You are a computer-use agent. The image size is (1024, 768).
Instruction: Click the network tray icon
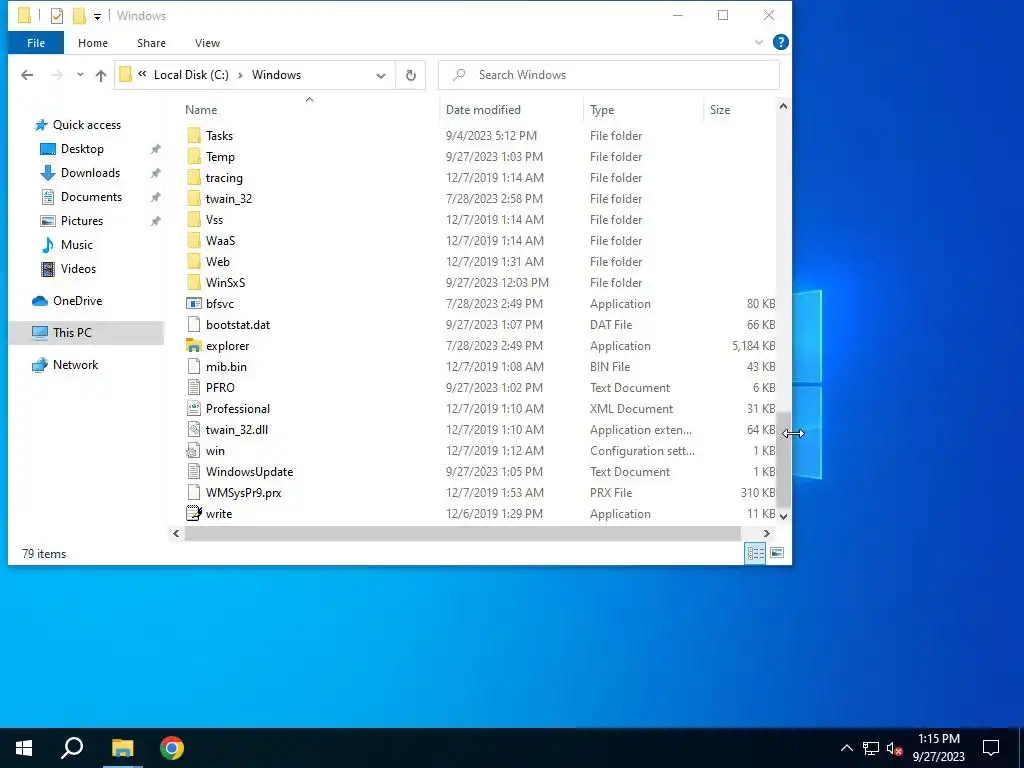coord(871,748)
